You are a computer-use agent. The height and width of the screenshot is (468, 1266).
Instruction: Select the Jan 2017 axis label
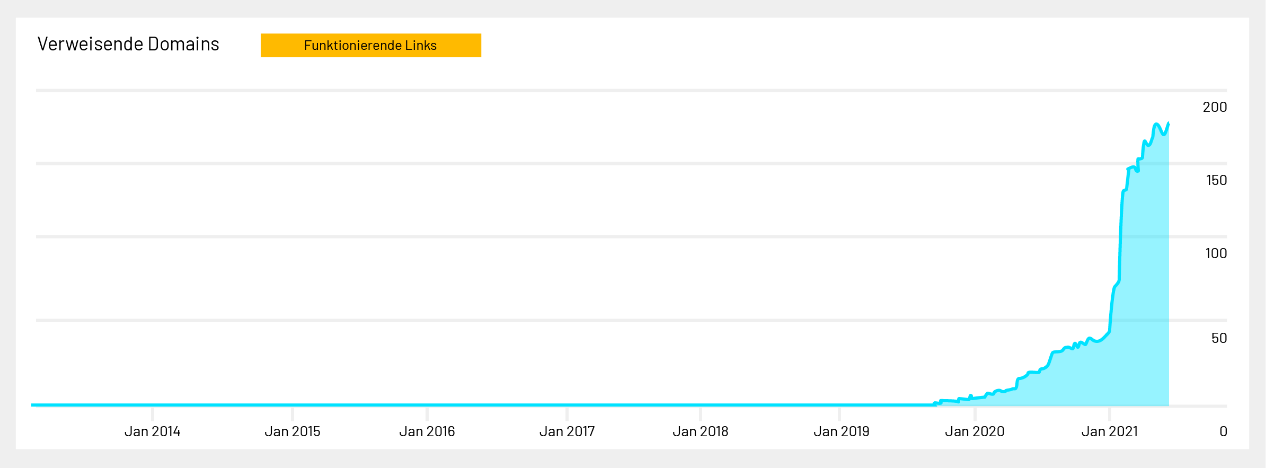click(x=567, y=432)
